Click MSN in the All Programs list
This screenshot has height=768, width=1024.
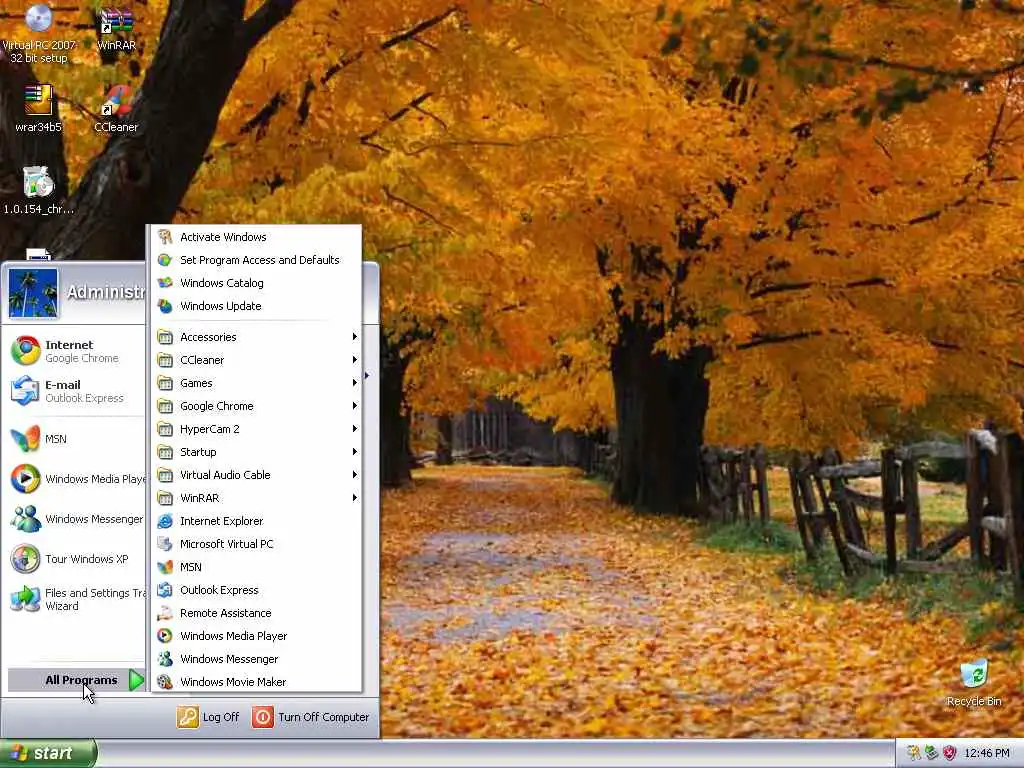point(257,567)
